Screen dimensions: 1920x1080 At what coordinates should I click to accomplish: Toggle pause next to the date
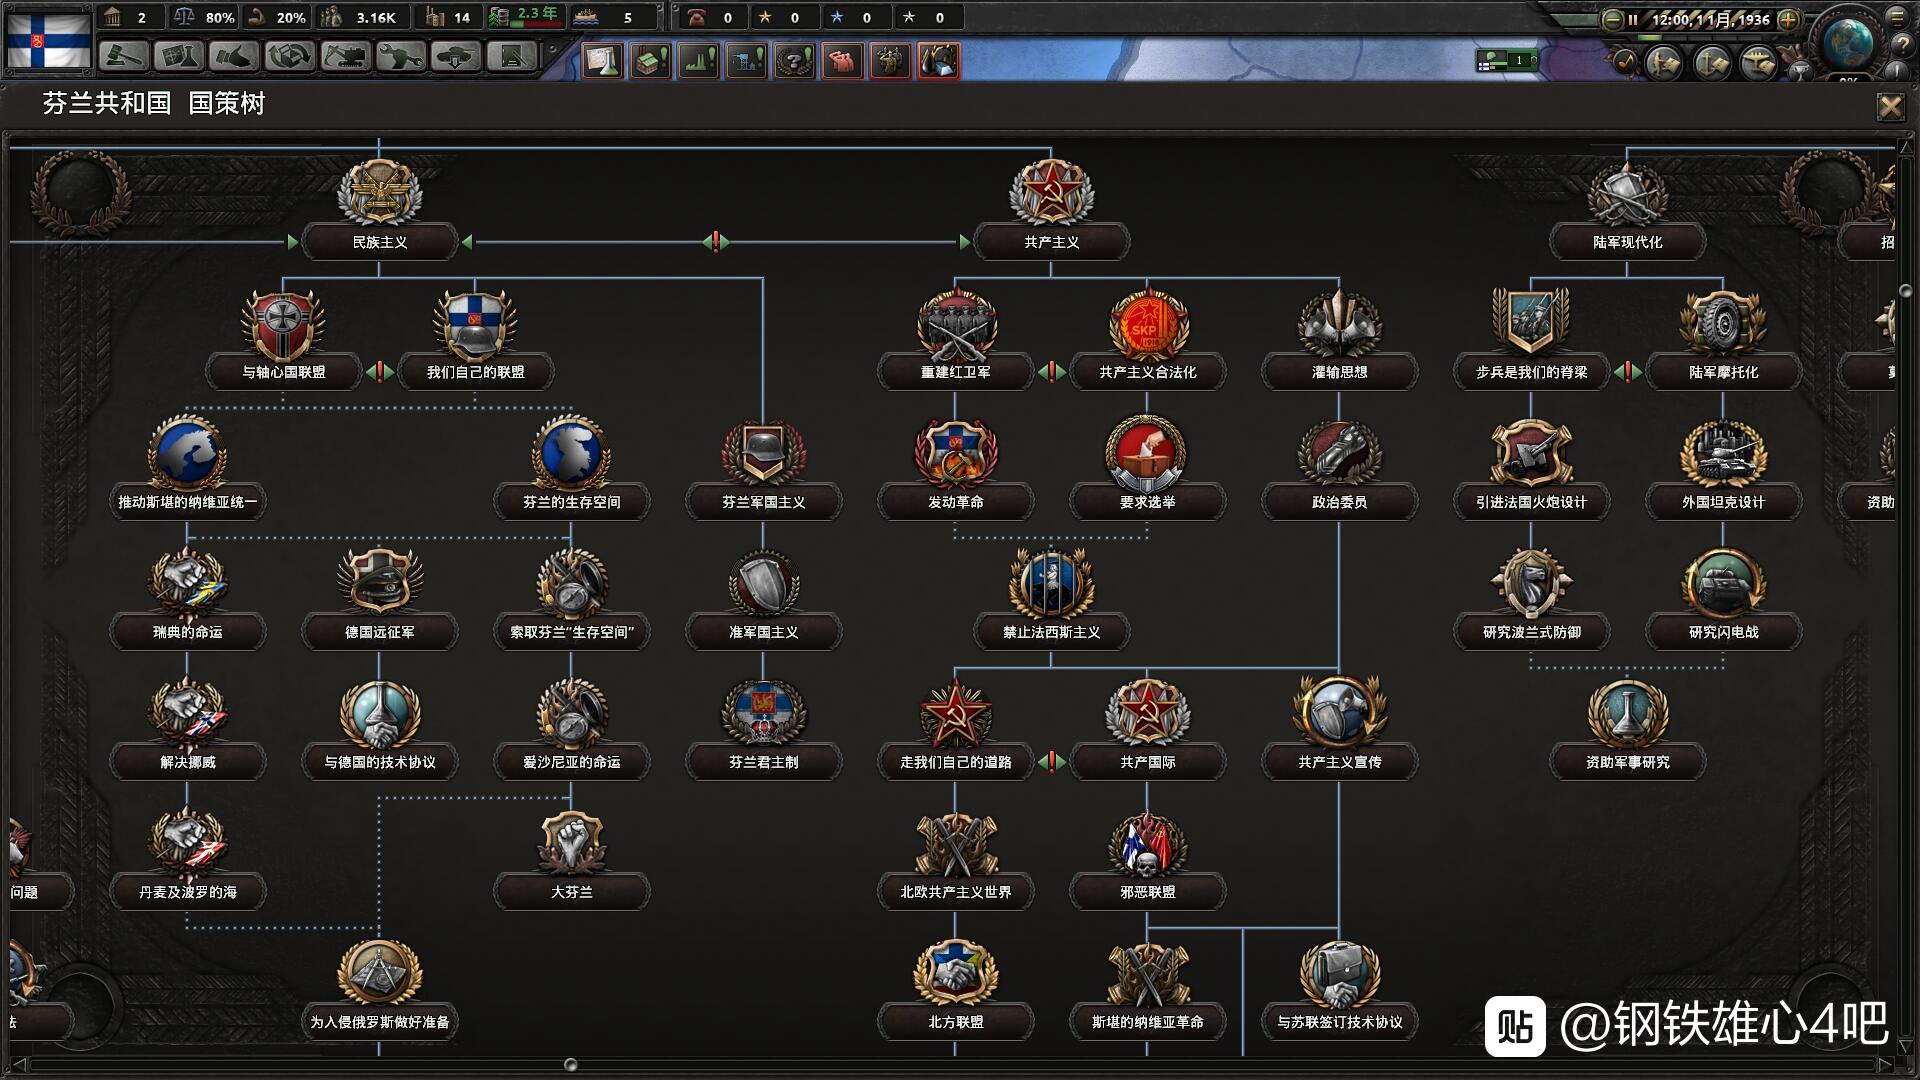click(1633, 19)
